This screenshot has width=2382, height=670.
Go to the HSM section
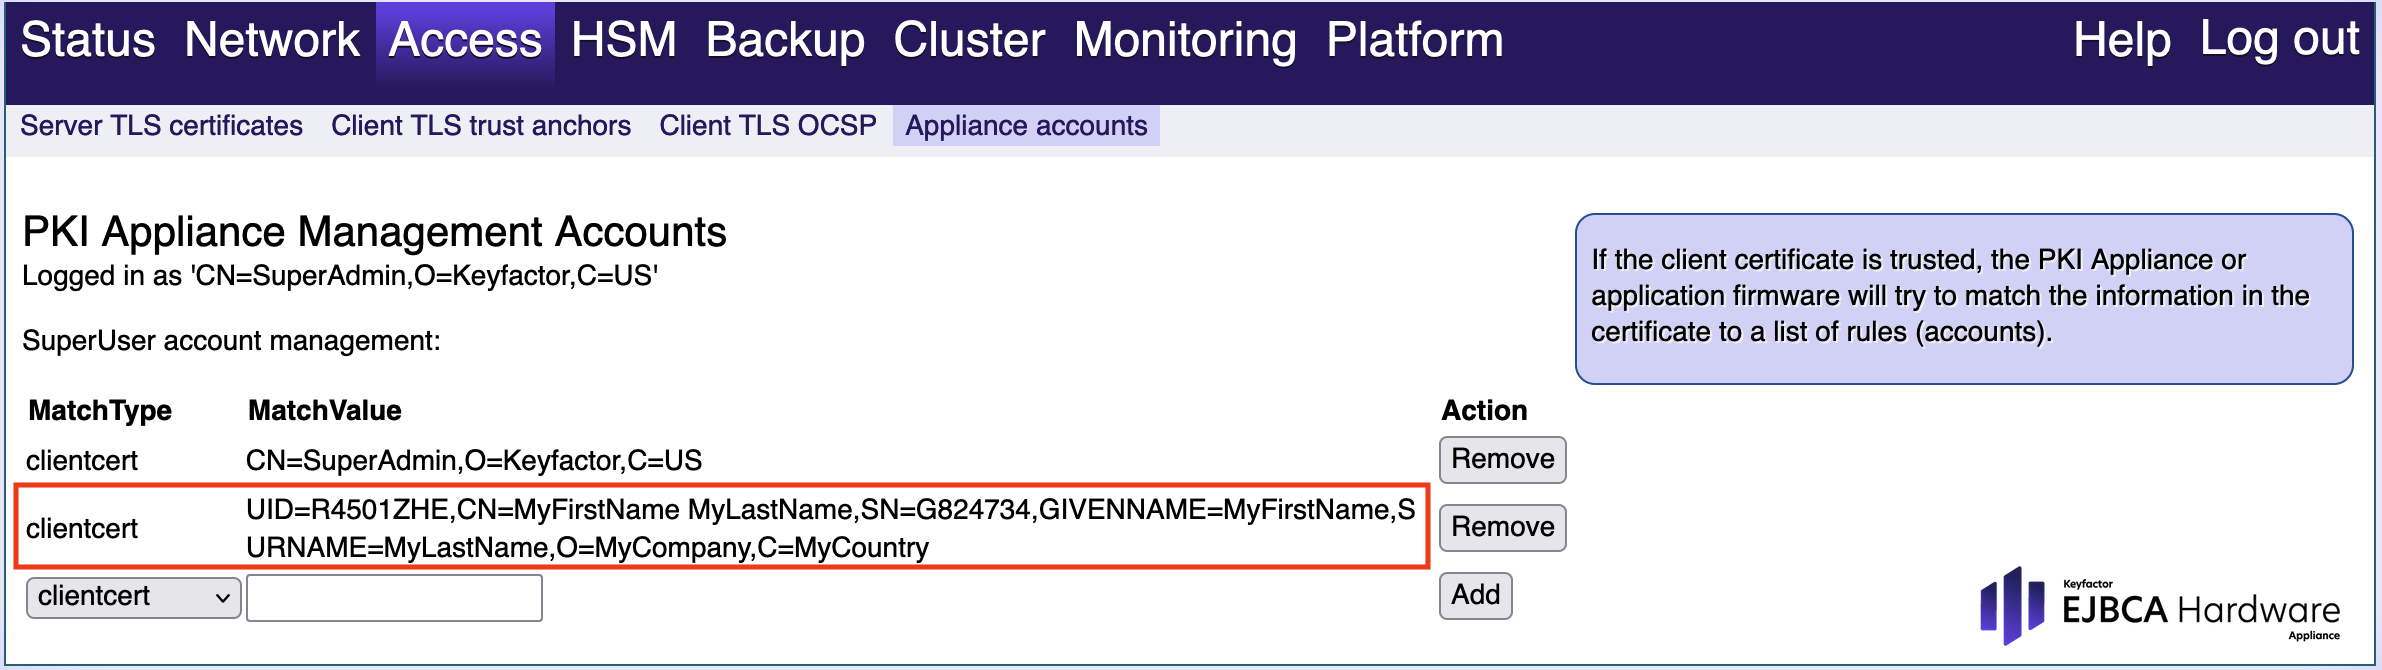click(623, 41)
